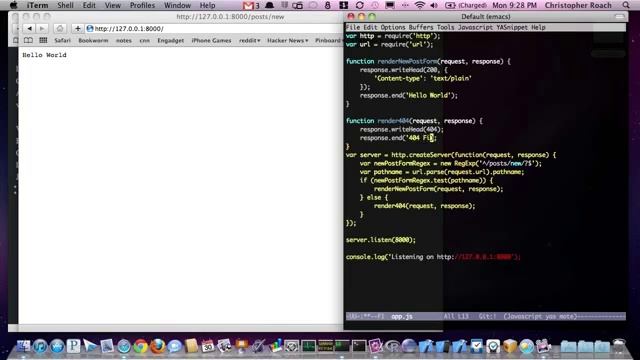Add a bookmark with the plus button
This screenshot has height=360, width=640.
point(77,29)
